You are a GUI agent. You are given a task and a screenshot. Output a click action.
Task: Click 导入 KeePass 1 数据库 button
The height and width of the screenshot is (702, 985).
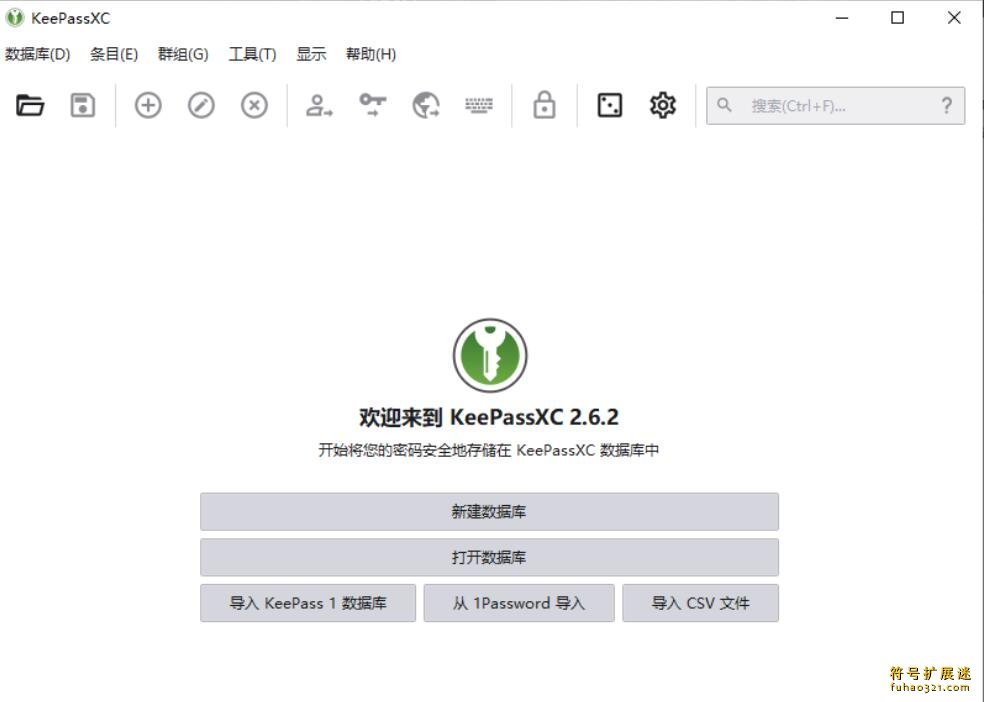(308, 603)
